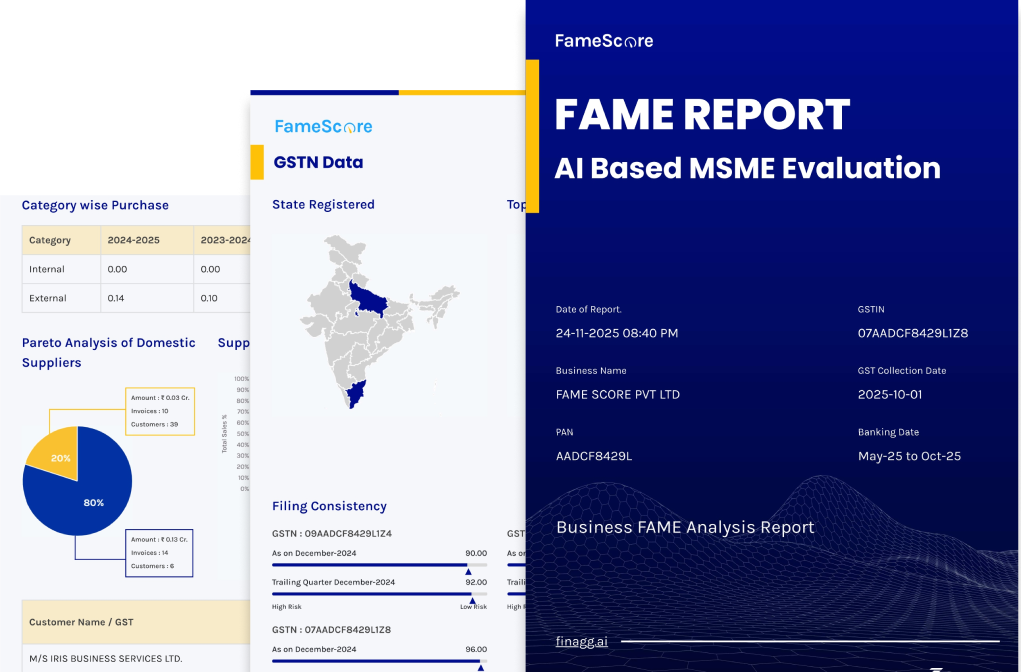
Task: Click the GSTN Data heading
Action: tap(318, 162)
